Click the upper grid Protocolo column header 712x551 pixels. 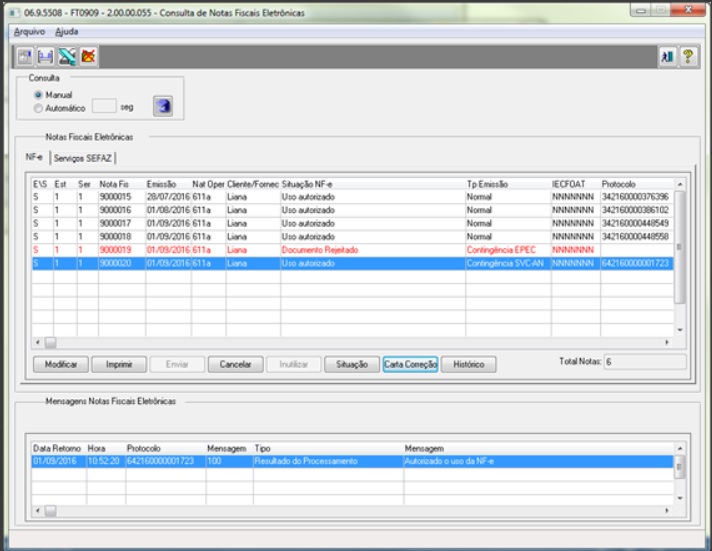pos(637,184)
